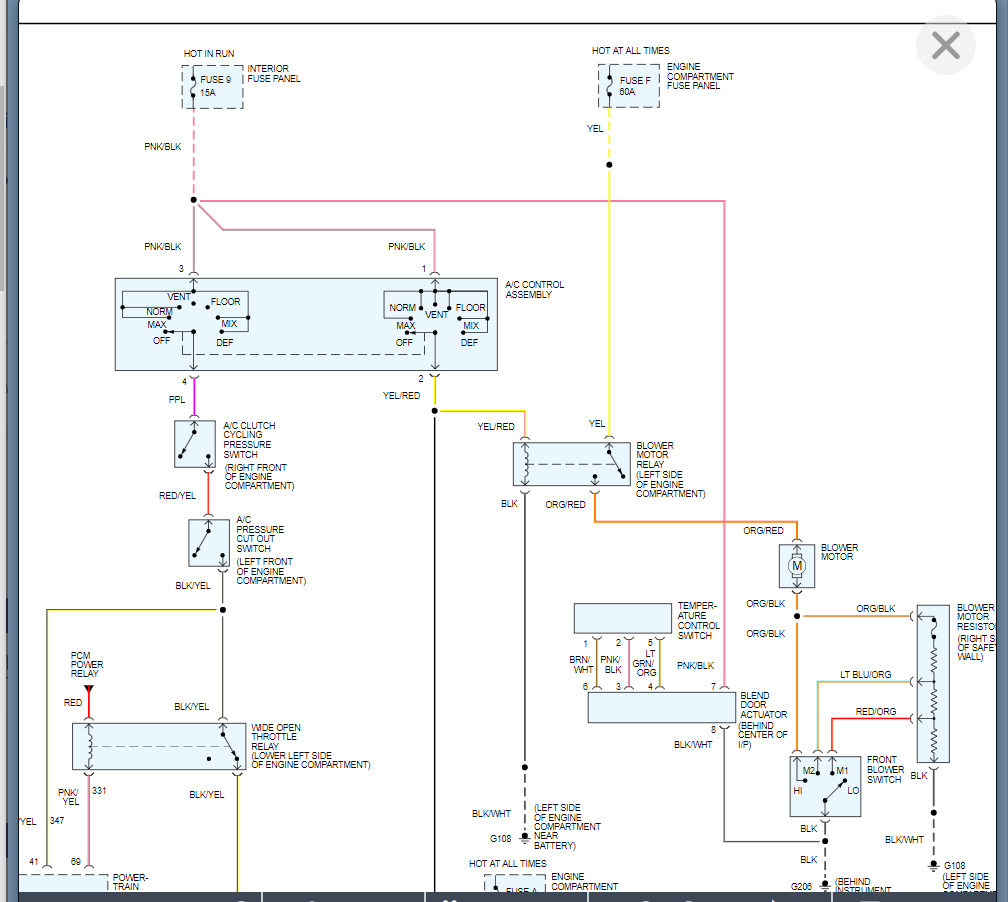Select the 'HI' position label in blower switch
The height and width of the screenshot is (902, 1008).
click(798, 791)
